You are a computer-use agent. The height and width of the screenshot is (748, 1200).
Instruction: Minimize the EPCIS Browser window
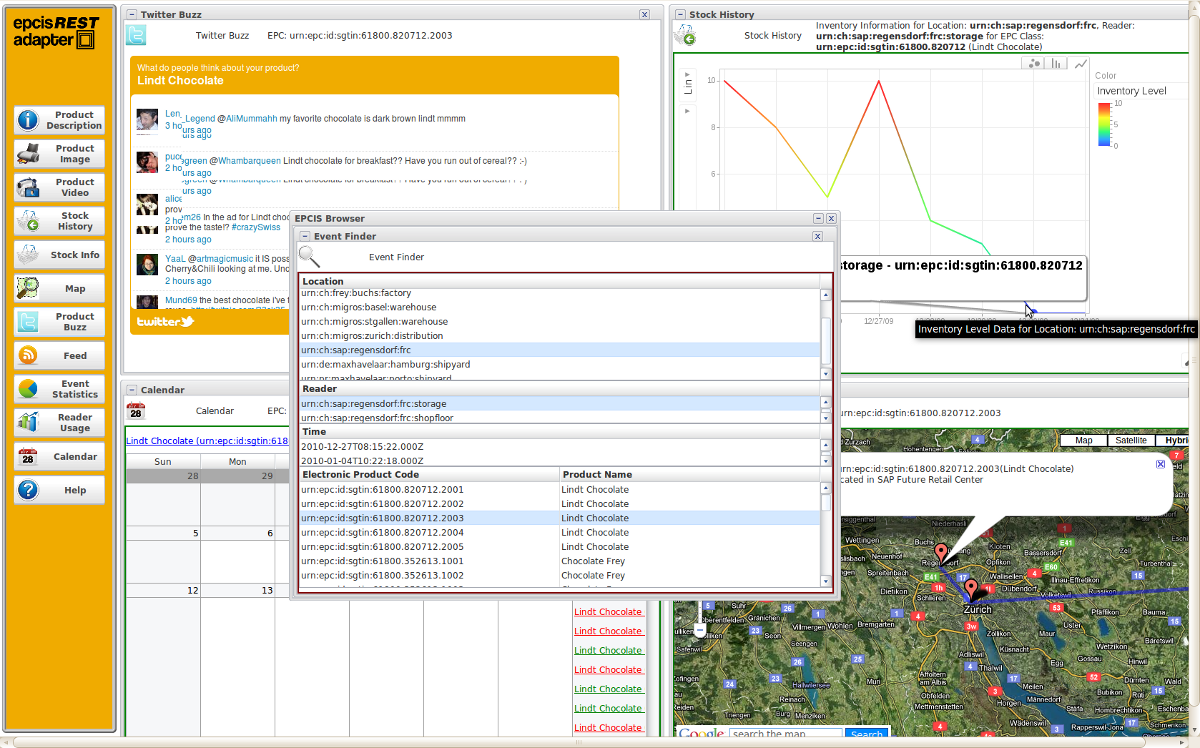[x=818, y=218]
